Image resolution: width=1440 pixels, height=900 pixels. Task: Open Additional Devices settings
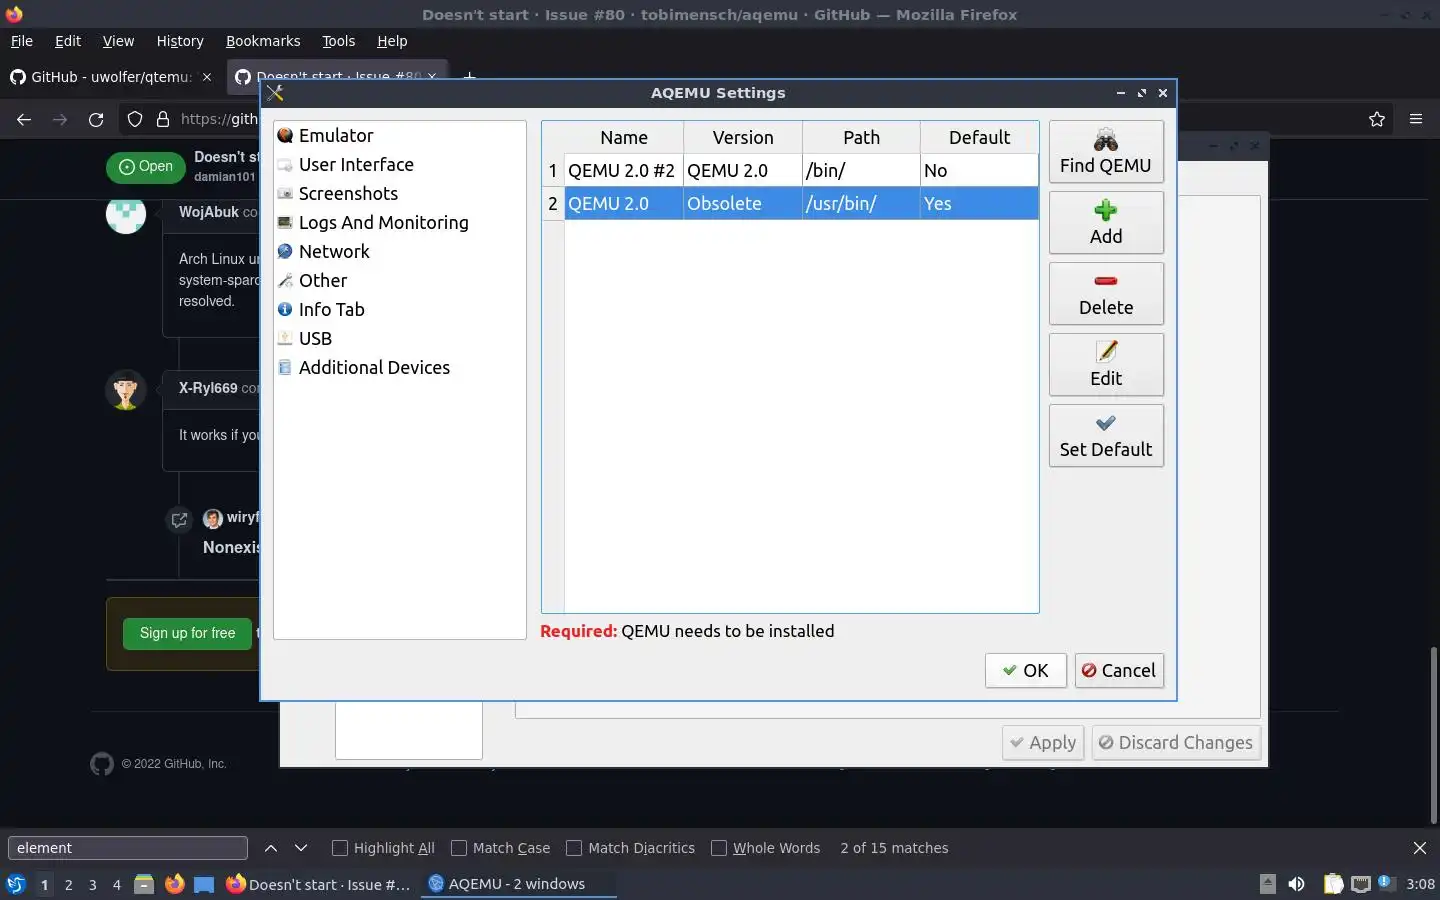[x=363, y=367]
